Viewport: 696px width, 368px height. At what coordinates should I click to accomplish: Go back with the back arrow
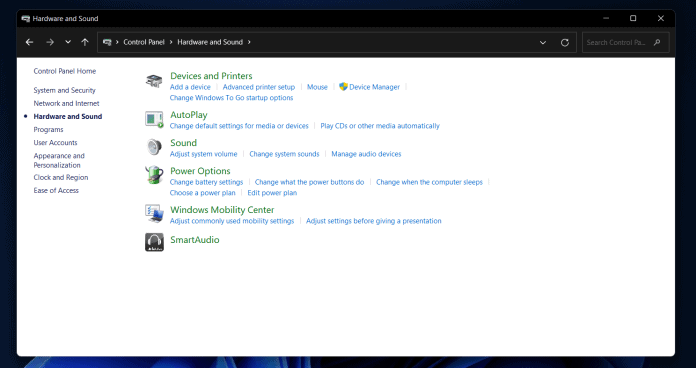[29, 42]
